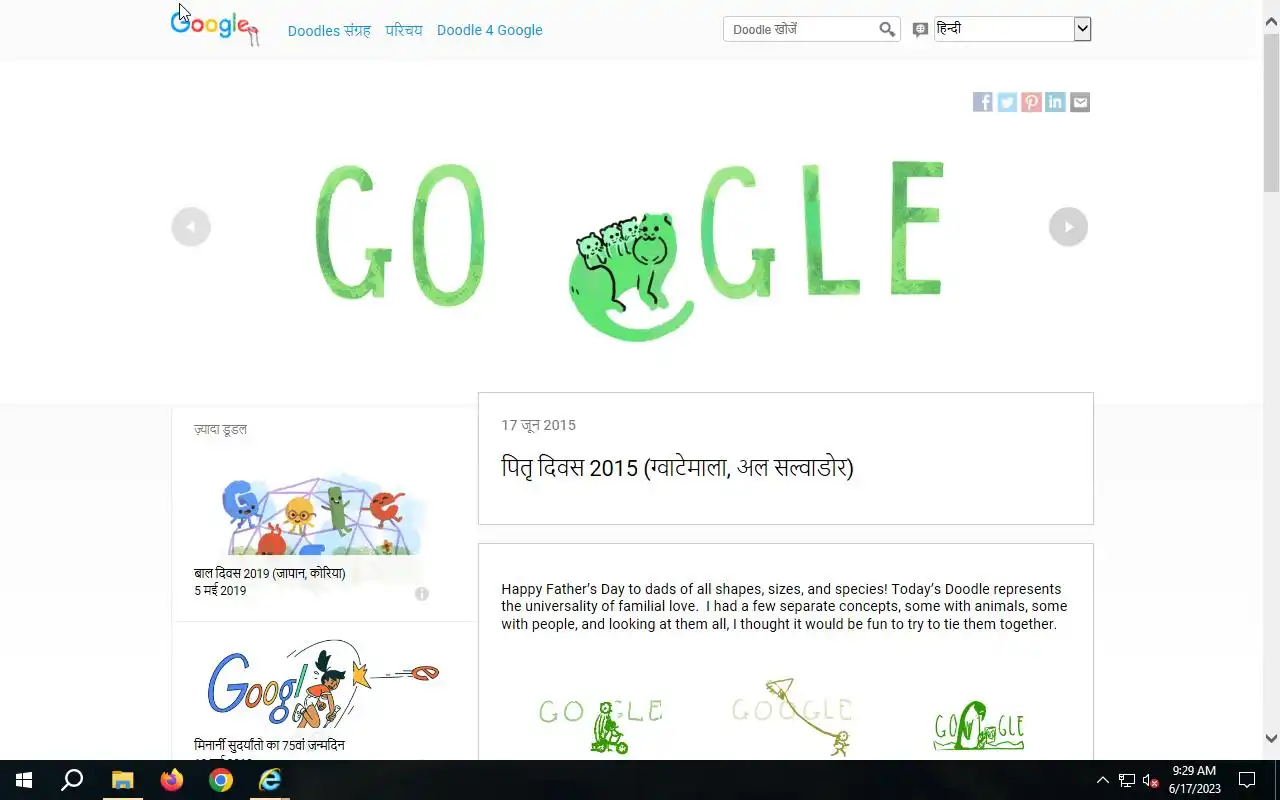Focus the Doodle खोजें search field

point(802,30)
